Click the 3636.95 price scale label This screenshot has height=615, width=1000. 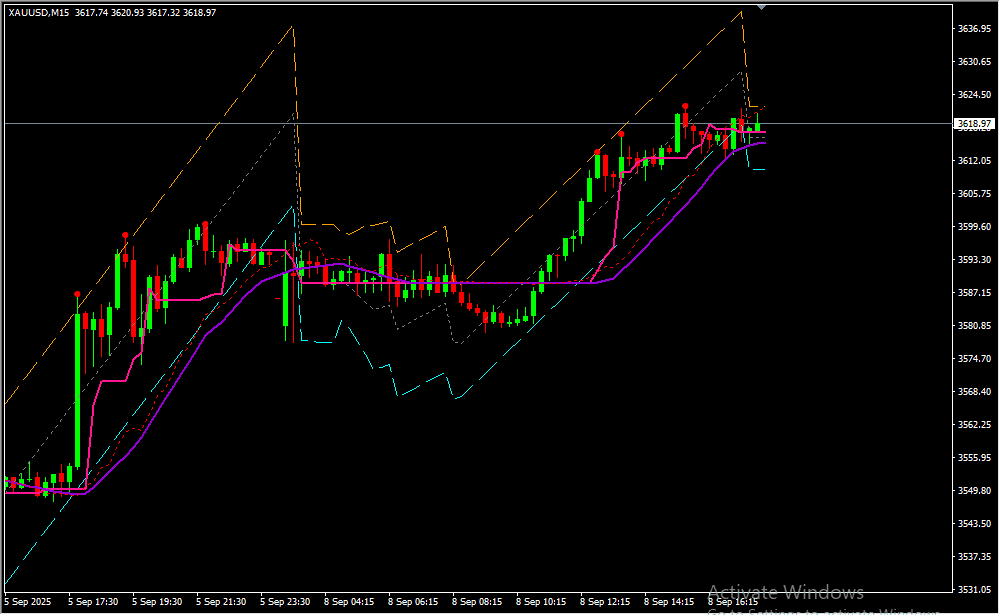coord(972,29)
